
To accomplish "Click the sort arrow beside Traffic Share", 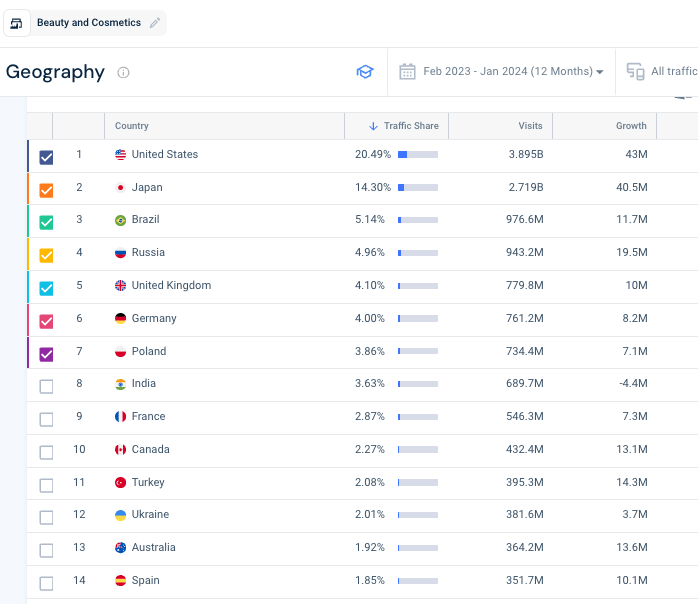I will point(373,126).
